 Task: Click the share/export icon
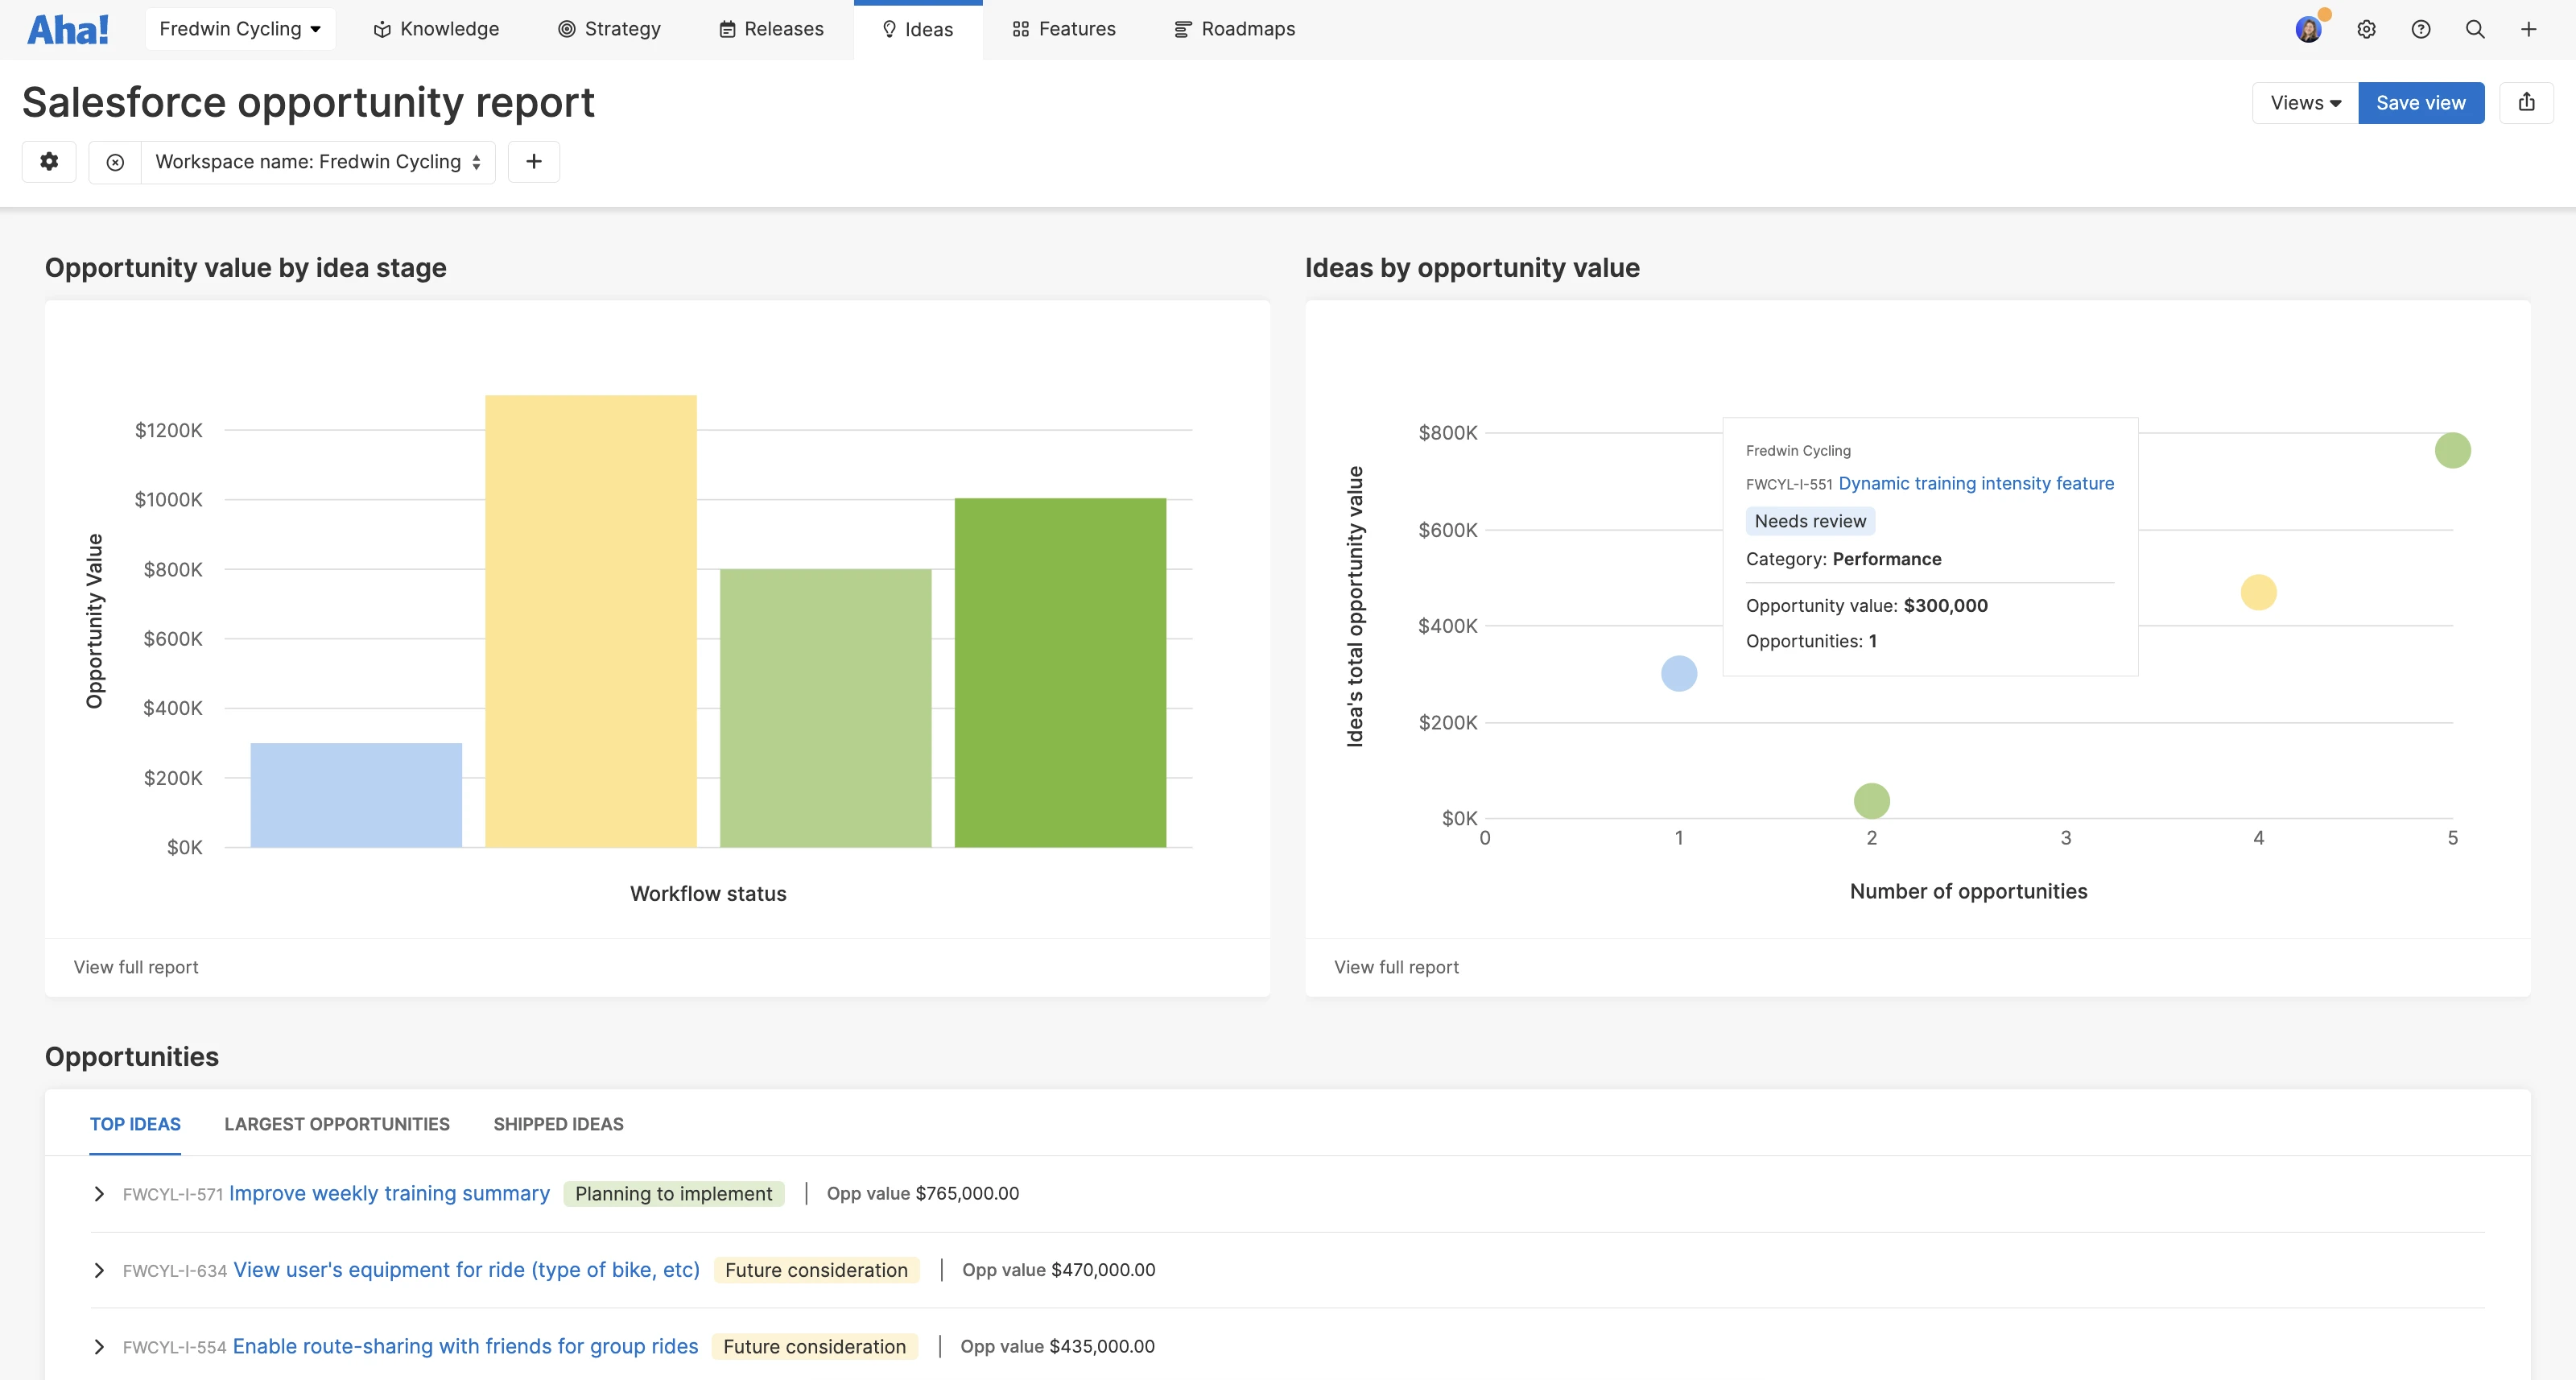tap(2526, 103)
